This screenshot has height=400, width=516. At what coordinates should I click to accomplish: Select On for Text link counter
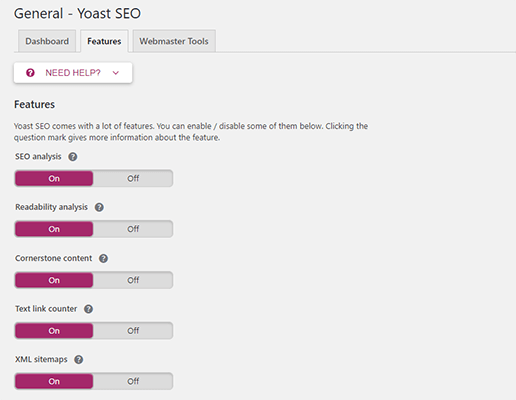point(54,331)
